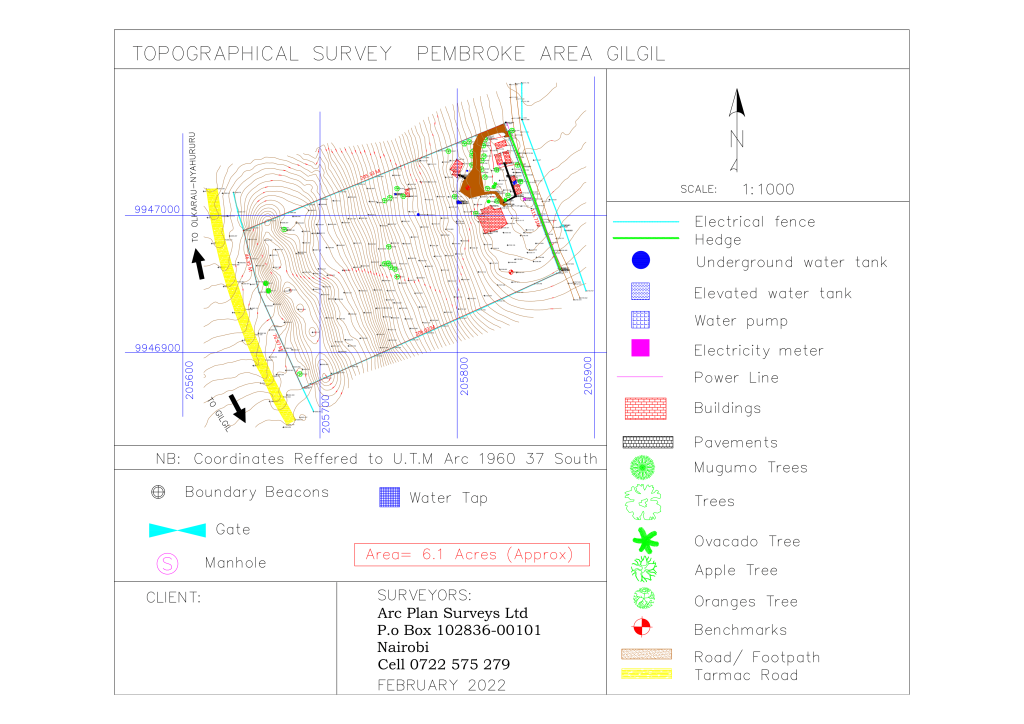Screen dimensions: 1024x724
Task: Click the Manhole symbol in the legend
Action: coord(166,562)
